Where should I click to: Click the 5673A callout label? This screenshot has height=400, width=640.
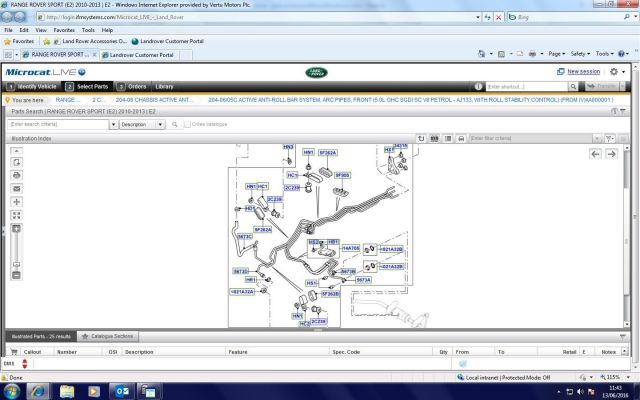pos(363,280)
